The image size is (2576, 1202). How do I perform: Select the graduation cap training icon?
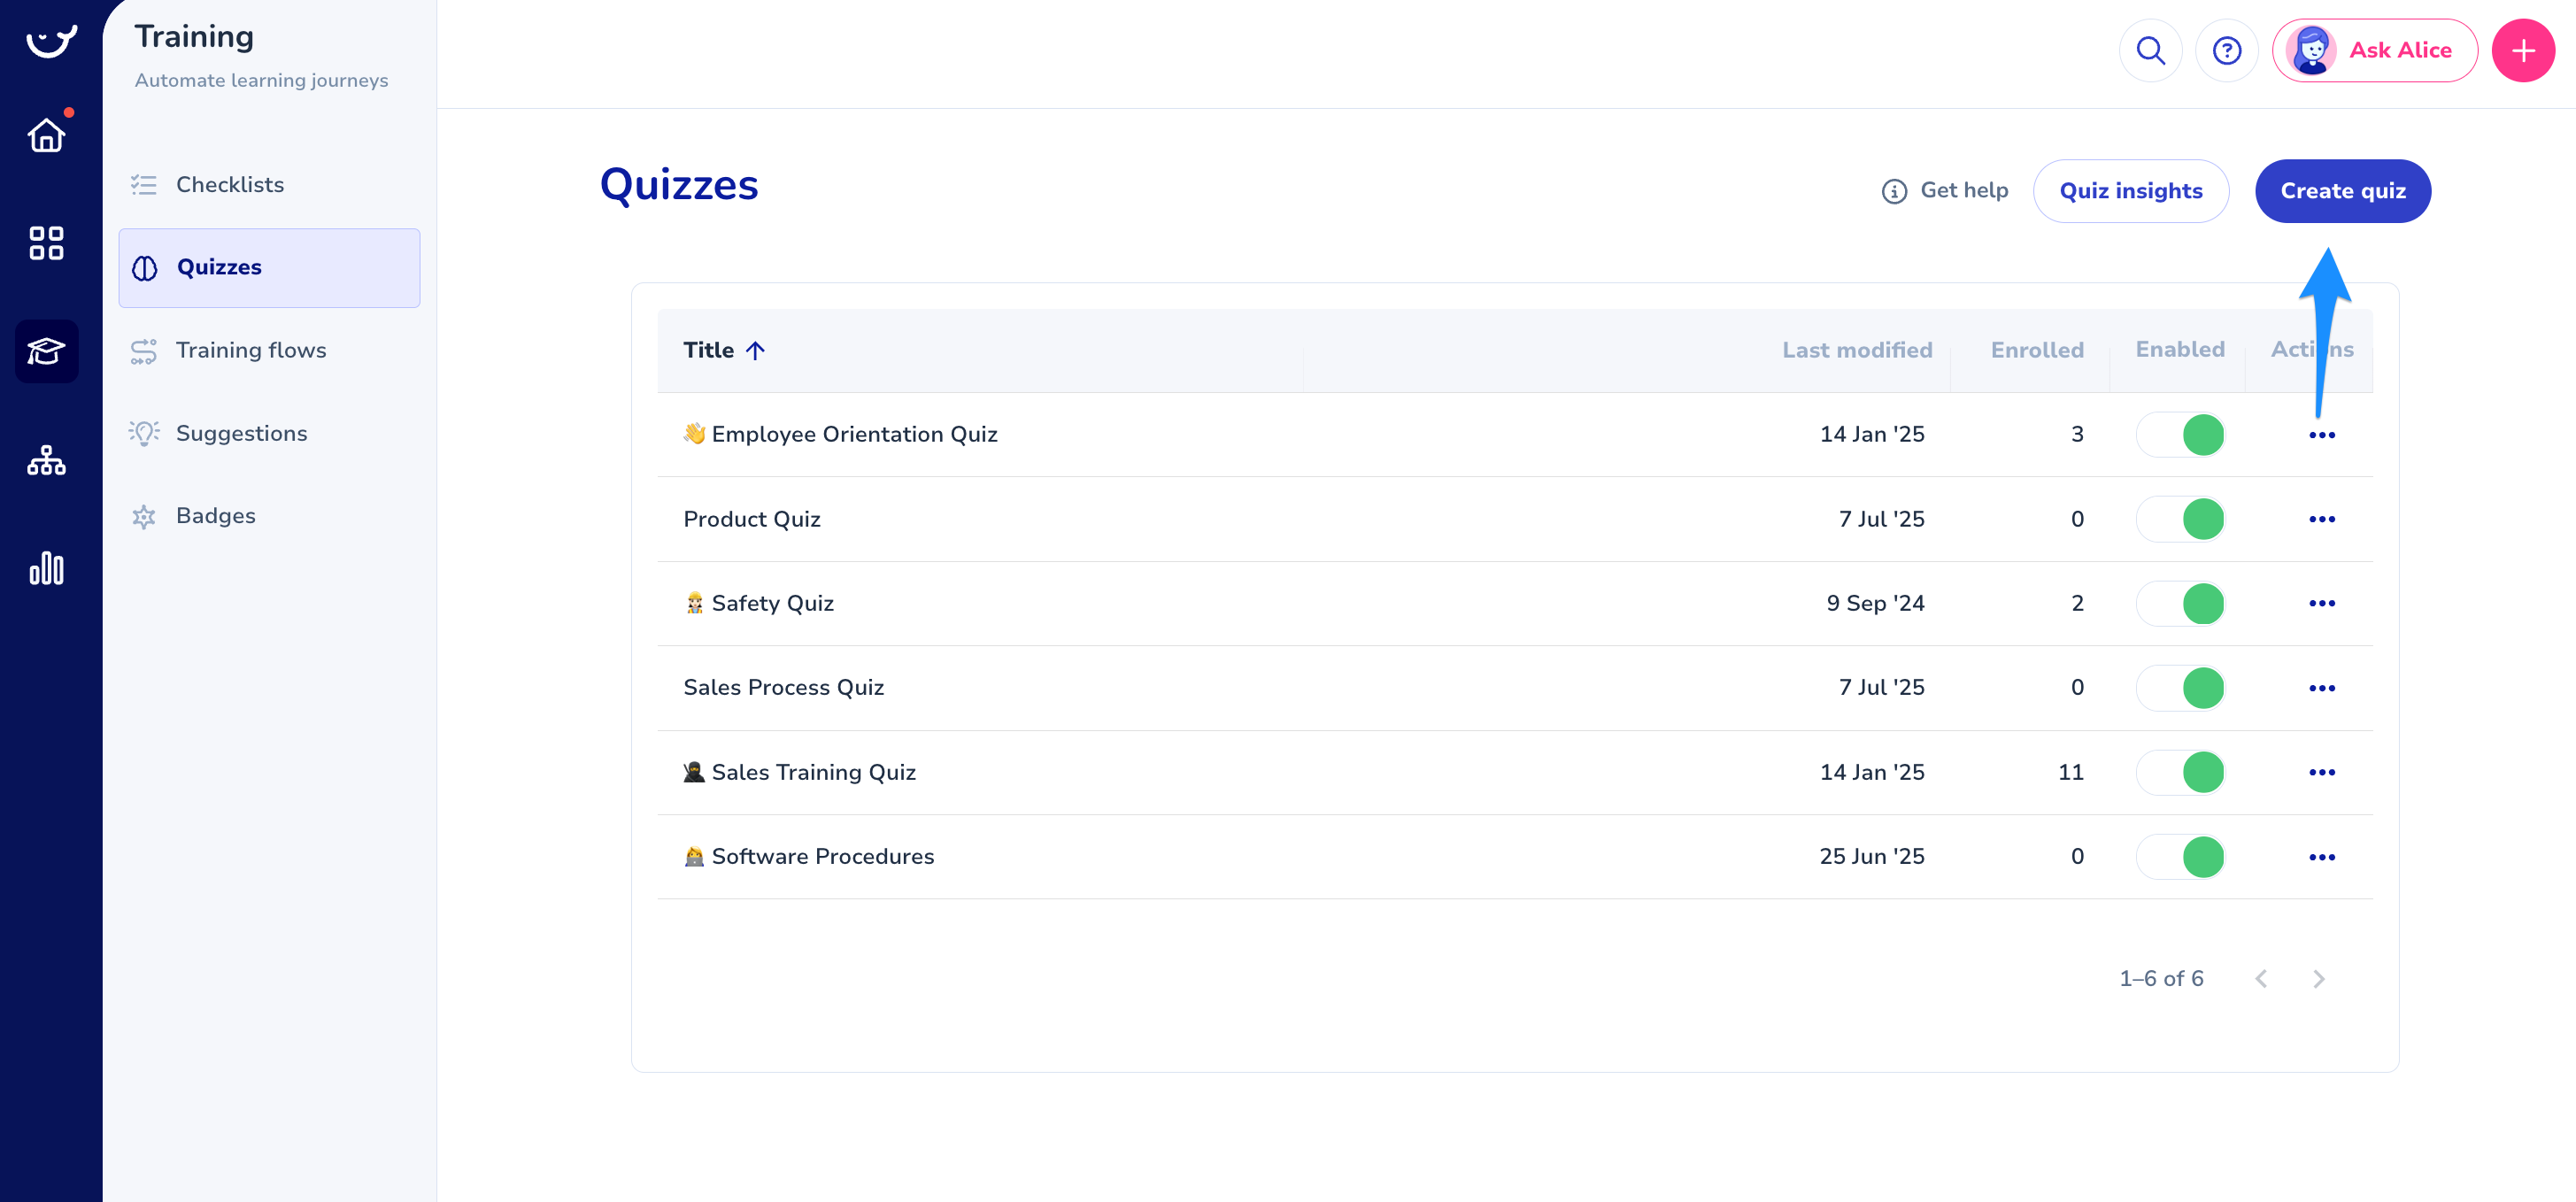[46, 351]
